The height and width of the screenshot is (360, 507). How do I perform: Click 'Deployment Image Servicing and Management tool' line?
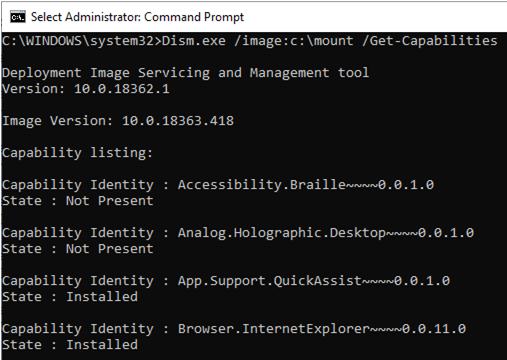pos(185,73)
